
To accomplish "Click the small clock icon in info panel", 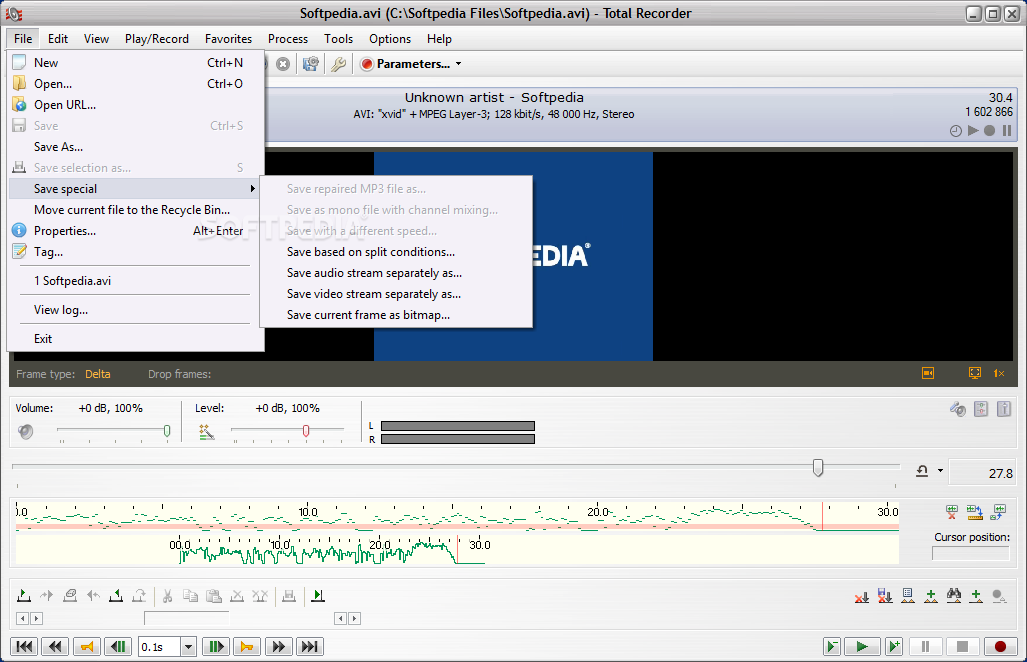I will (x=956, y=131).
